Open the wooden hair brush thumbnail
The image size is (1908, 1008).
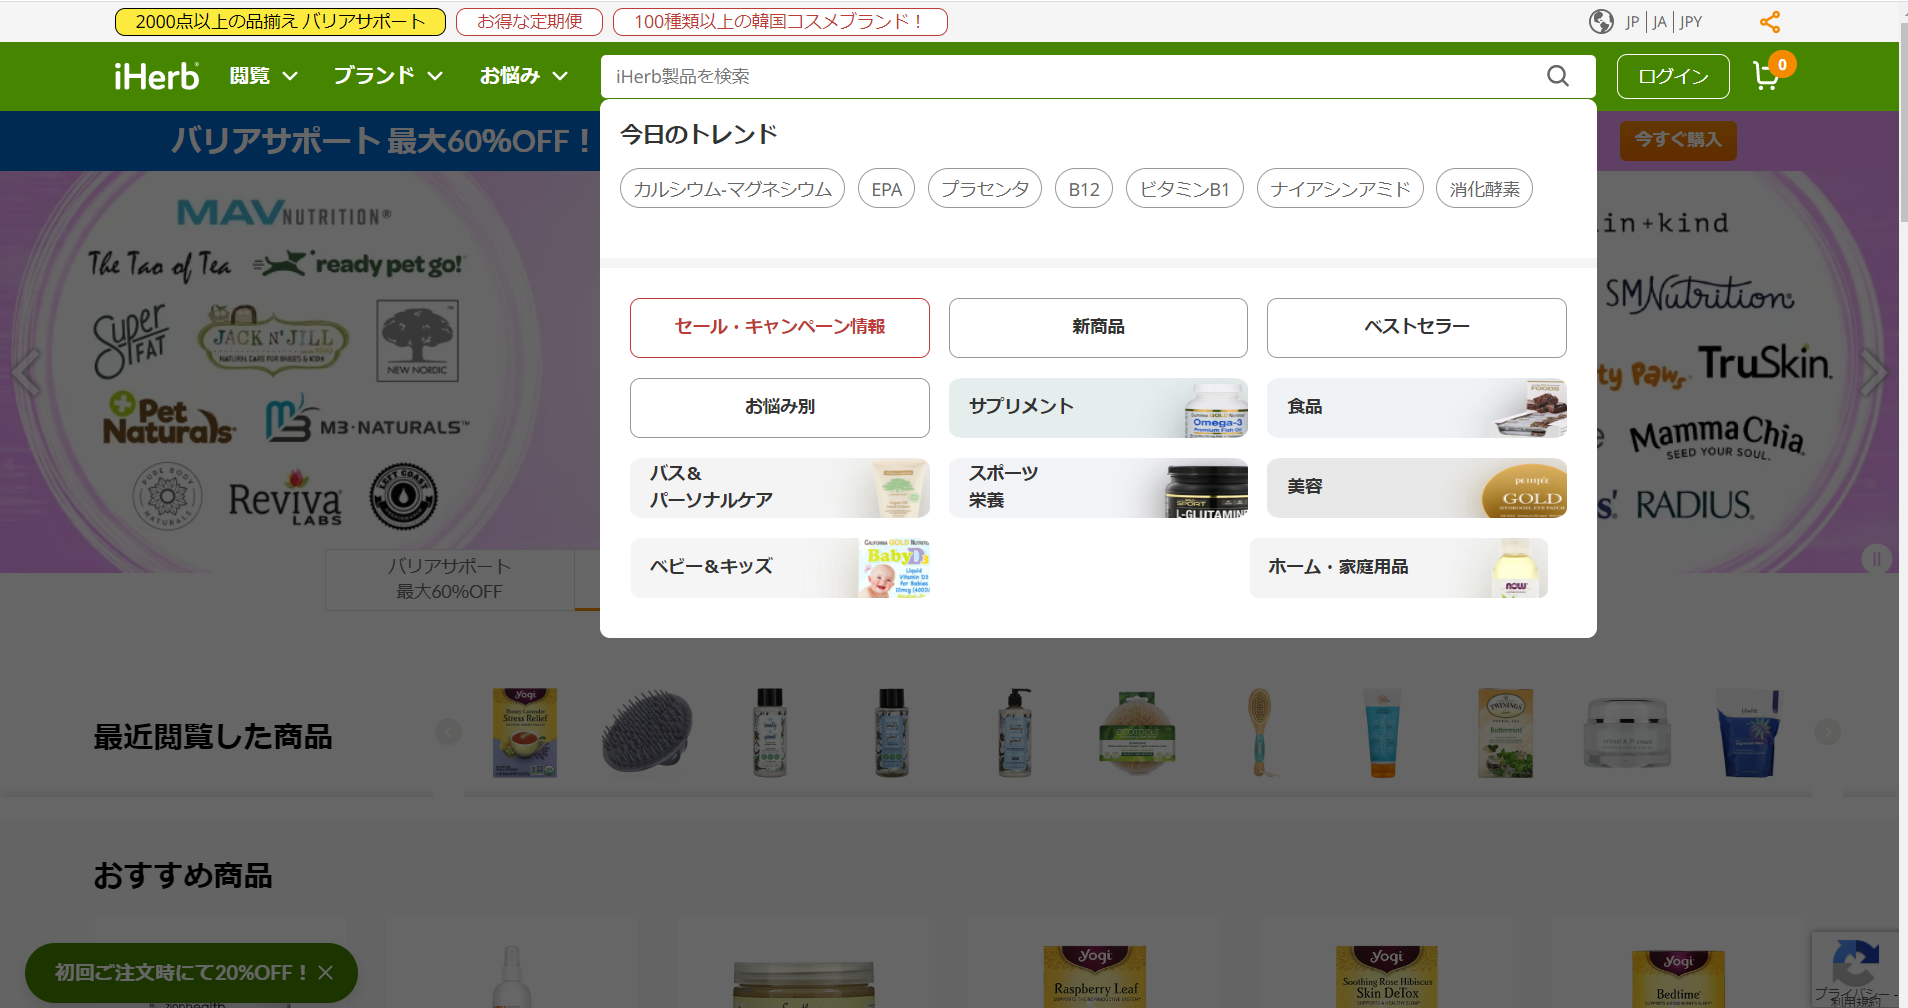(x=1261, y=732)
